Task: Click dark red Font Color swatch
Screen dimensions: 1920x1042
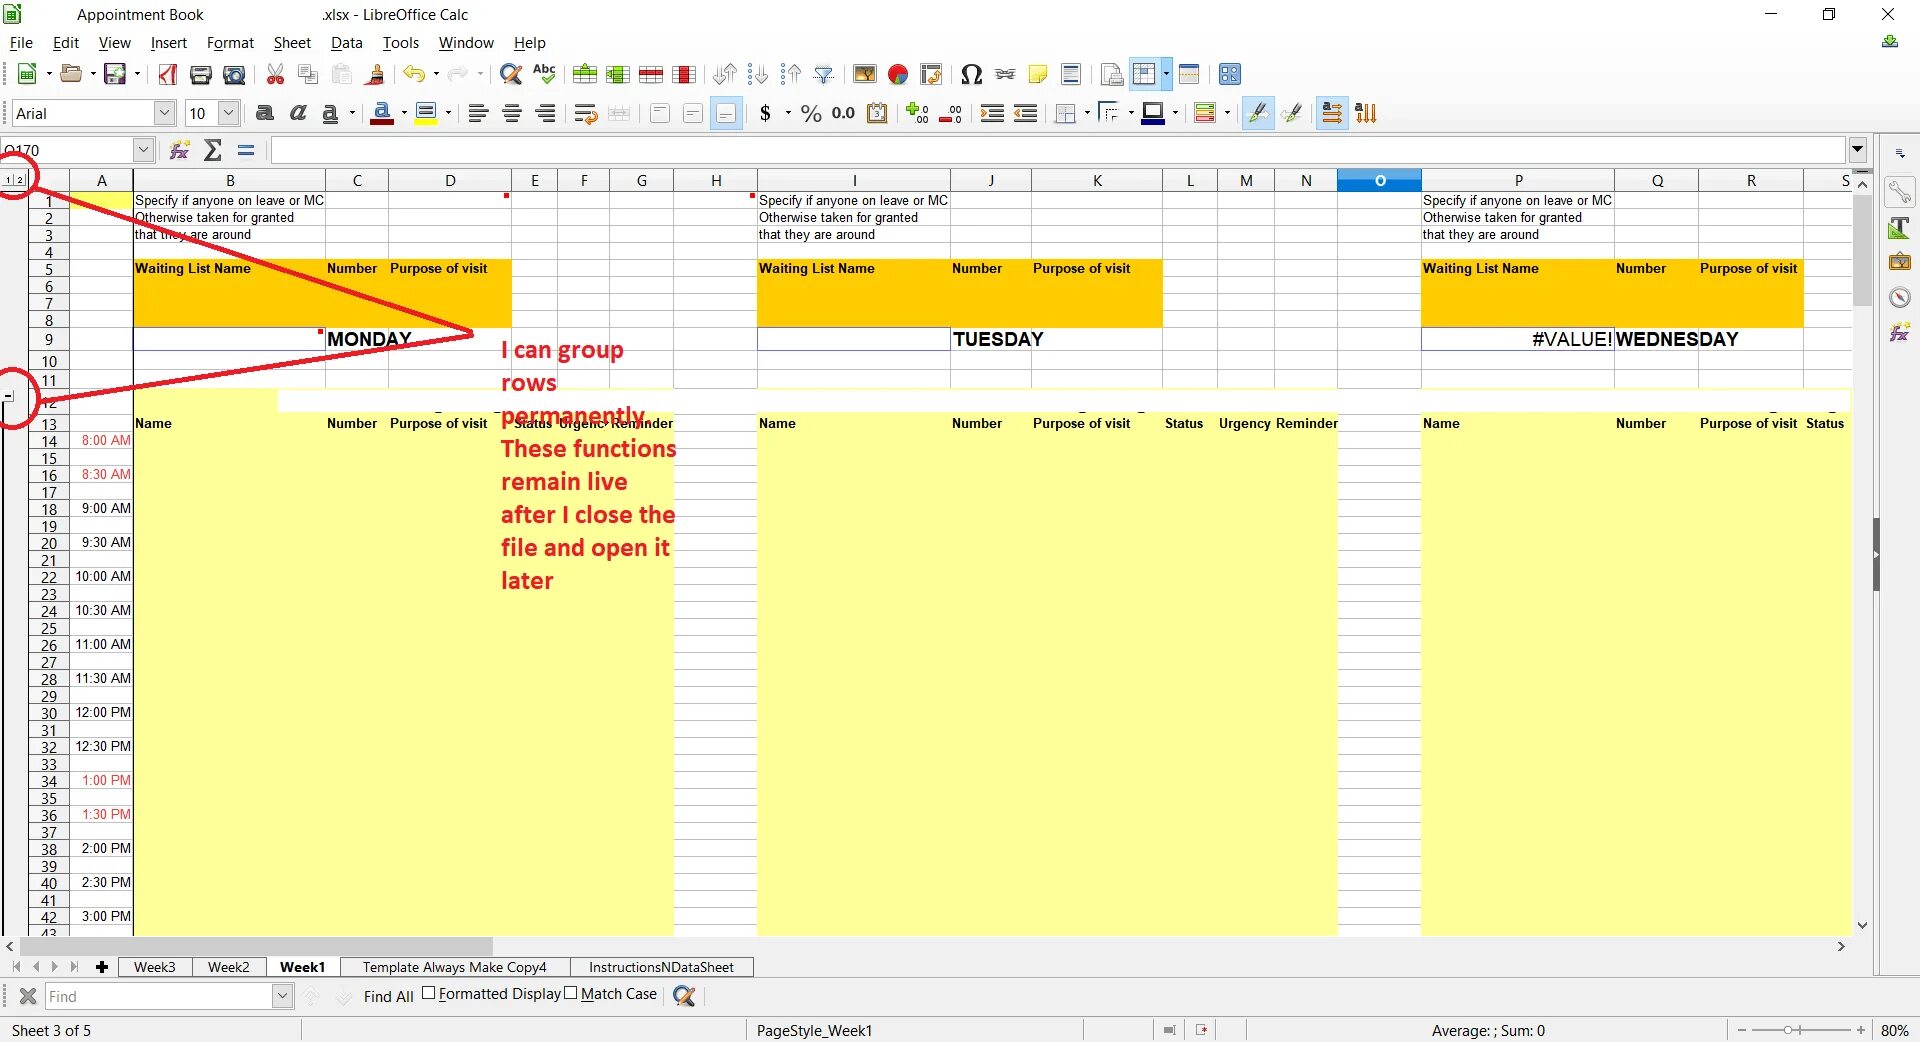Action: (381, 113)
